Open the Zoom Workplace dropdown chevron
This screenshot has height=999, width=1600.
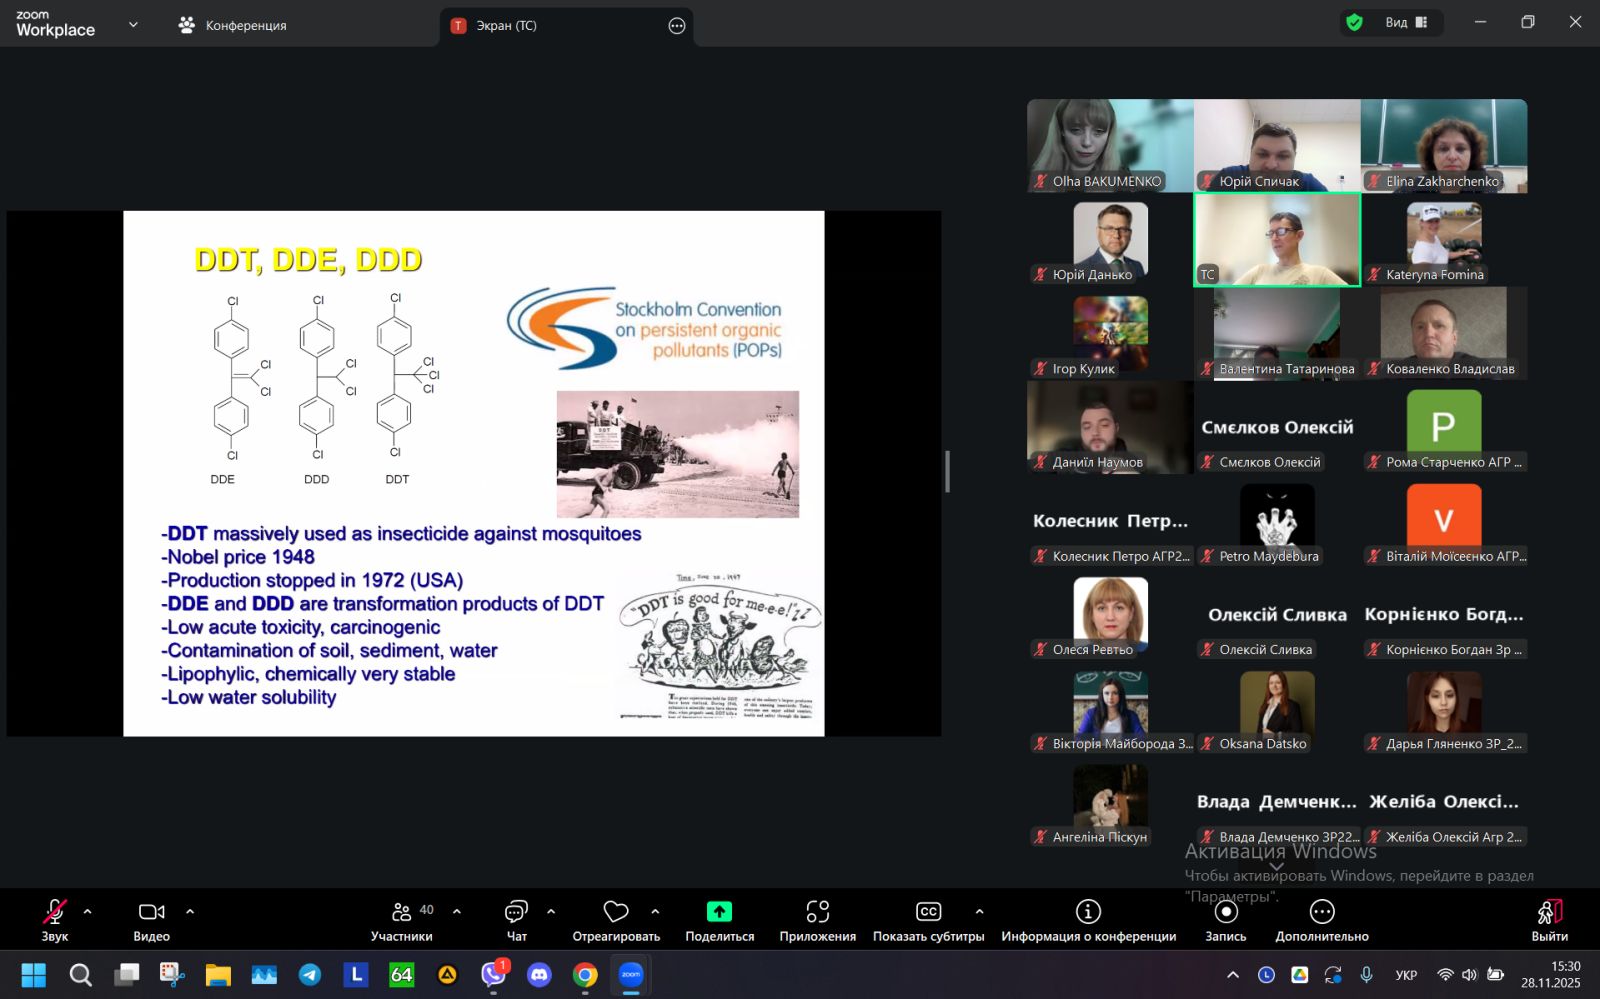[133, 25]
